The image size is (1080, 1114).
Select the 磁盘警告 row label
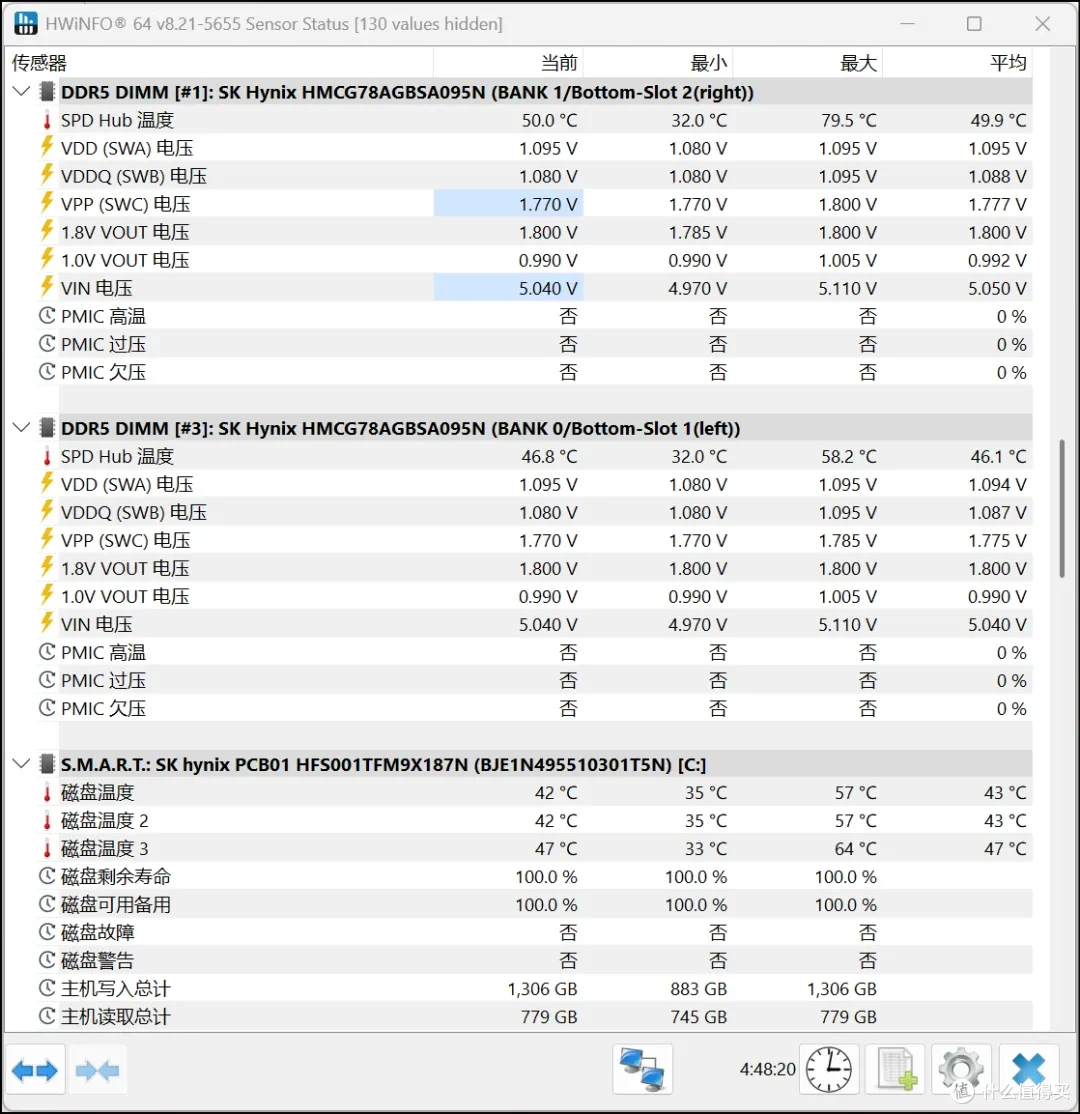pyautogui.click(x=97, y=961)
